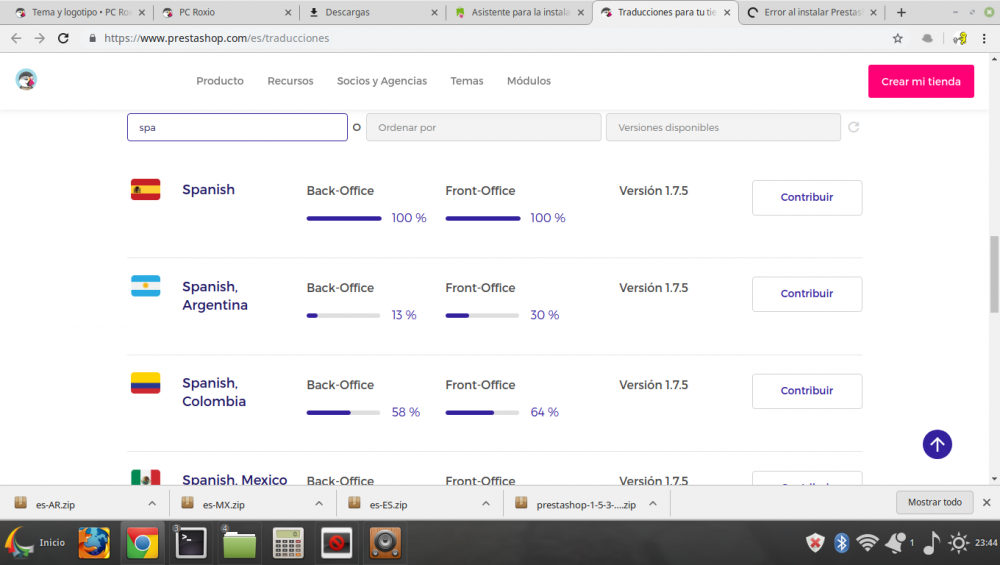Switch to the Error al instalar PrestaShop tab
The image size is (1000, 565).
click(810, 12)
